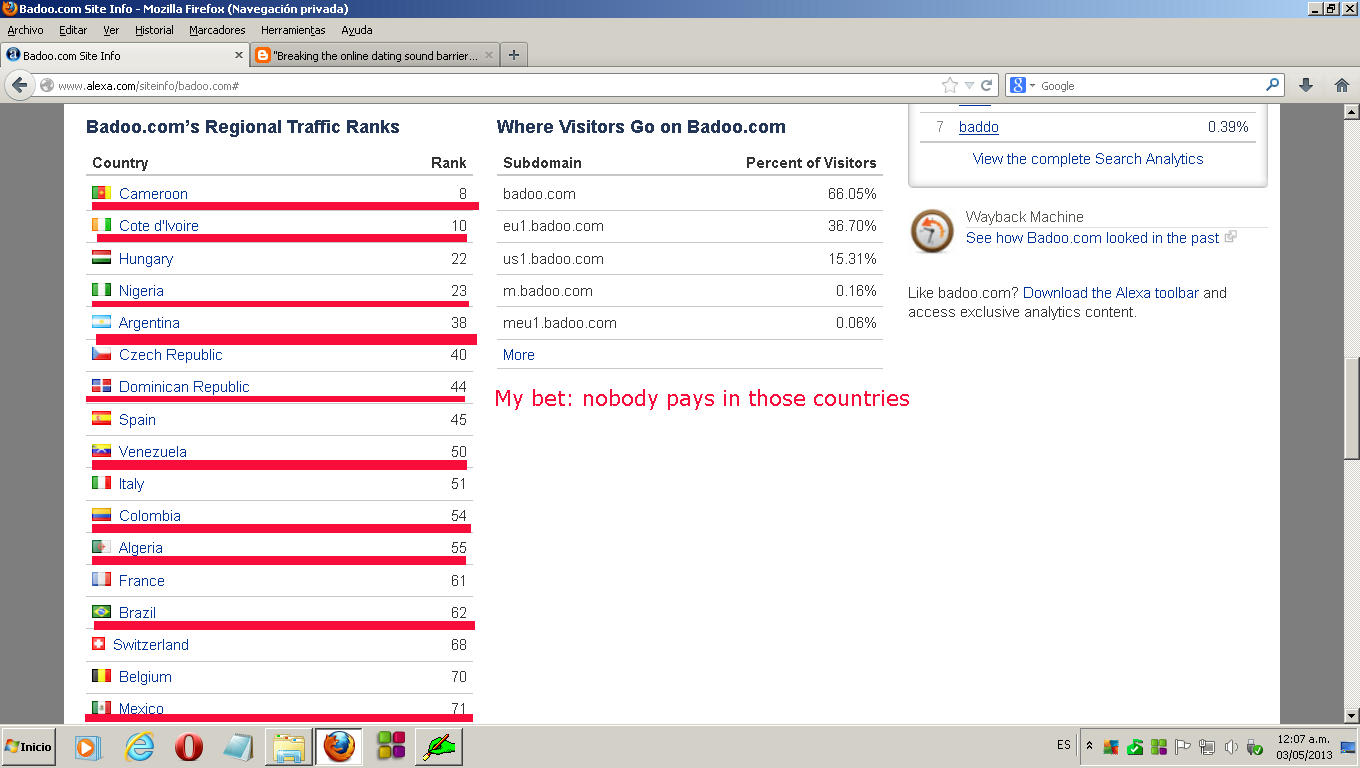Click the Wayback Machine clock icon
Viewport: 1360px width, 768px height.
[x=932, y=231]
